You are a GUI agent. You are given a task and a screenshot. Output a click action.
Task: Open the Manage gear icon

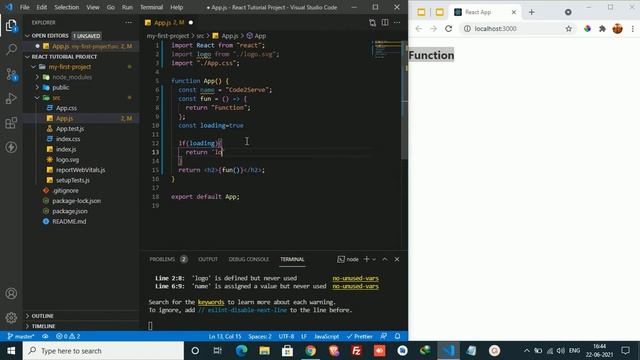11,317
